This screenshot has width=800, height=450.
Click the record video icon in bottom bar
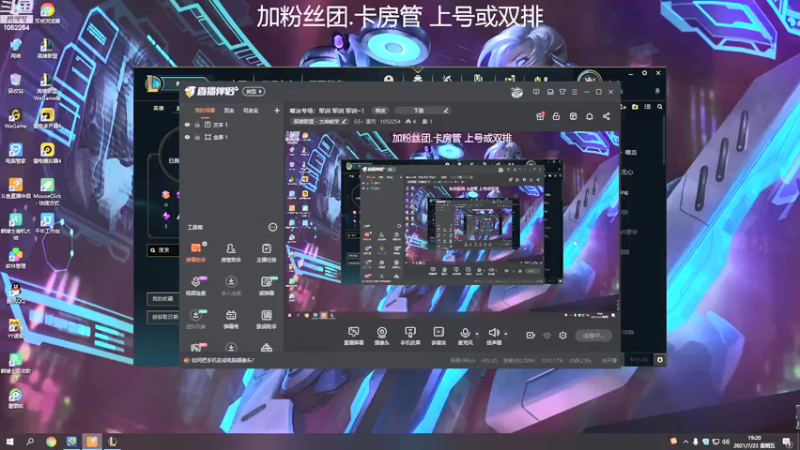pyautogui.click(x=530, y=335)
